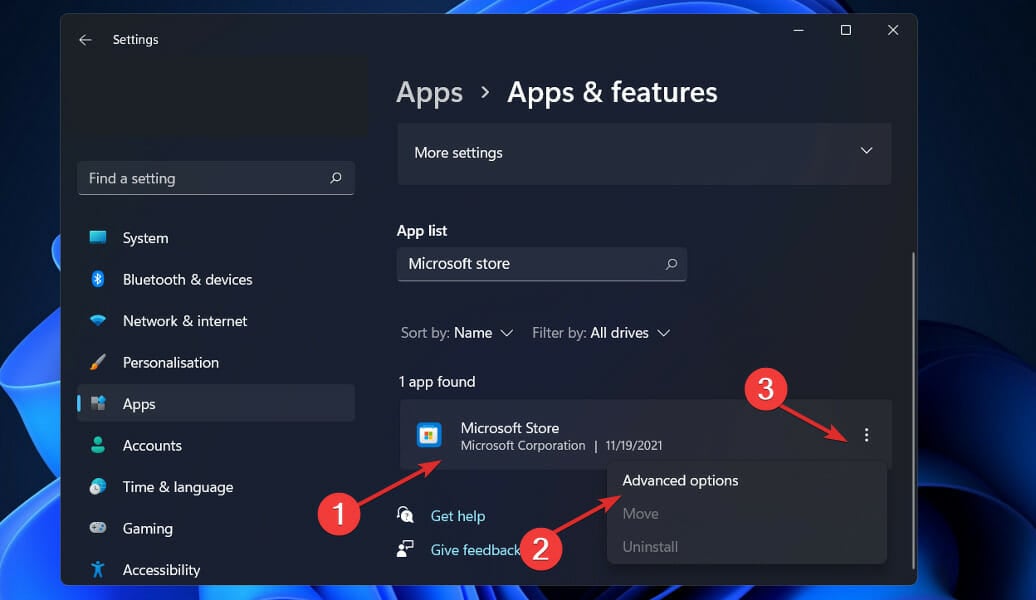Viewport: 1036px width, 600px height.
Task: Open Personalisation settings
Action: 216,362
